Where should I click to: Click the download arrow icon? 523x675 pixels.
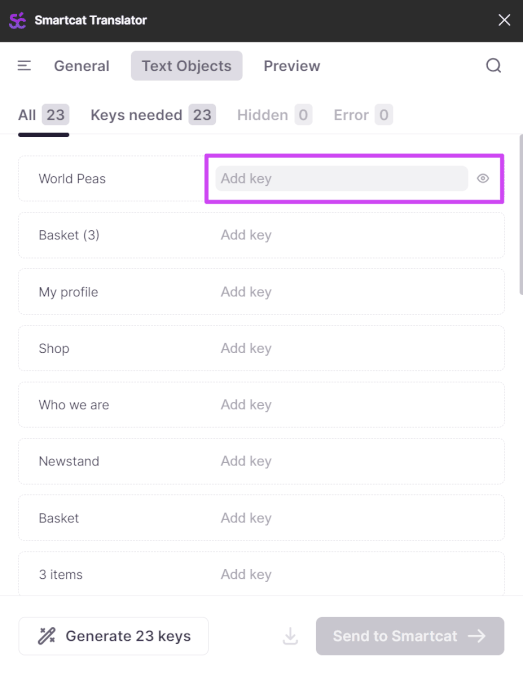[291, 636]
